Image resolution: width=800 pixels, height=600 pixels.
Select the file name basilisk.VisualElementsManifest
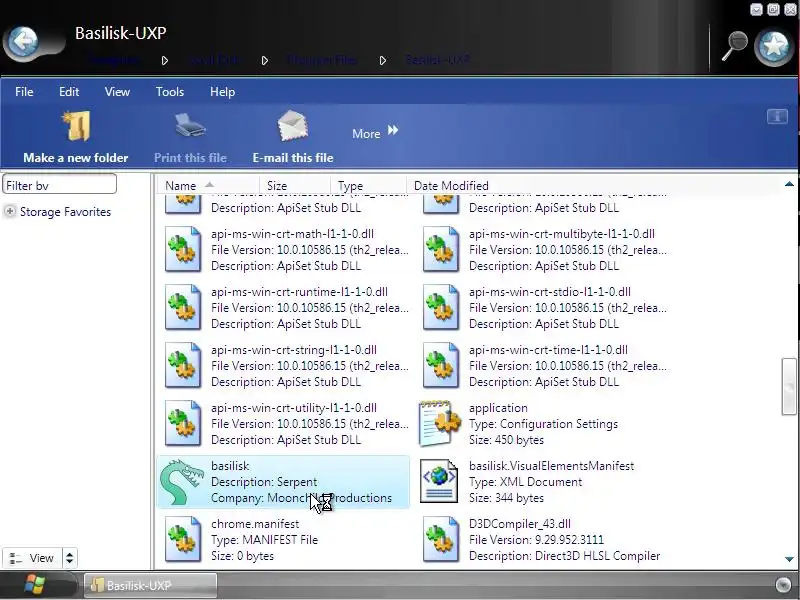(551, 466)
